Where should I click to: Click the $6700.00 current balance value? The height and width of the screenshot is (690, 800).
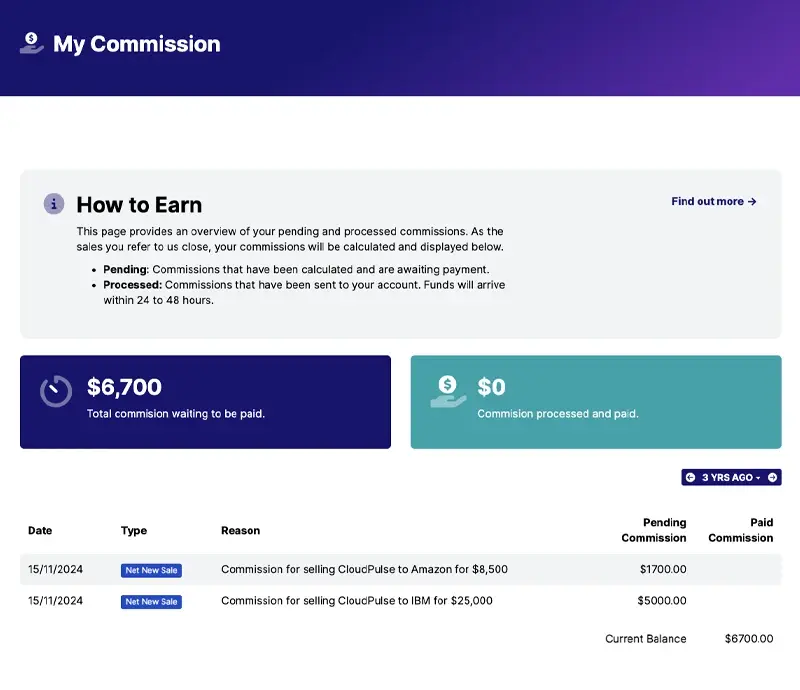click(749, 639)
